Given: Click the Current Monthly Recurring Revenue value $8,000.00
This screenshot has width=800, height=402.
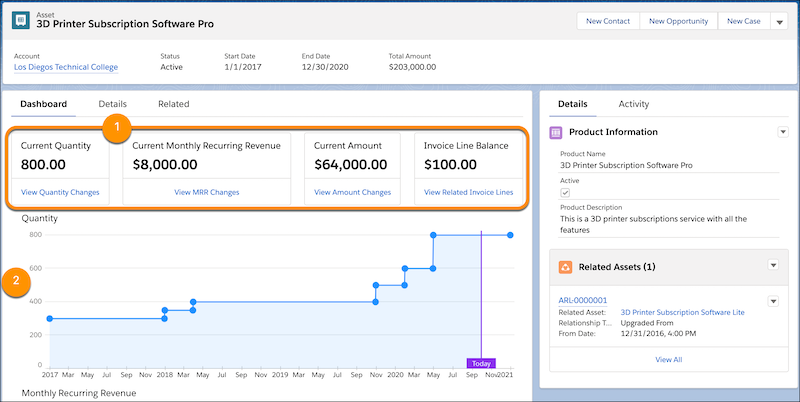Looking at the screenshot, I should 165,165.
